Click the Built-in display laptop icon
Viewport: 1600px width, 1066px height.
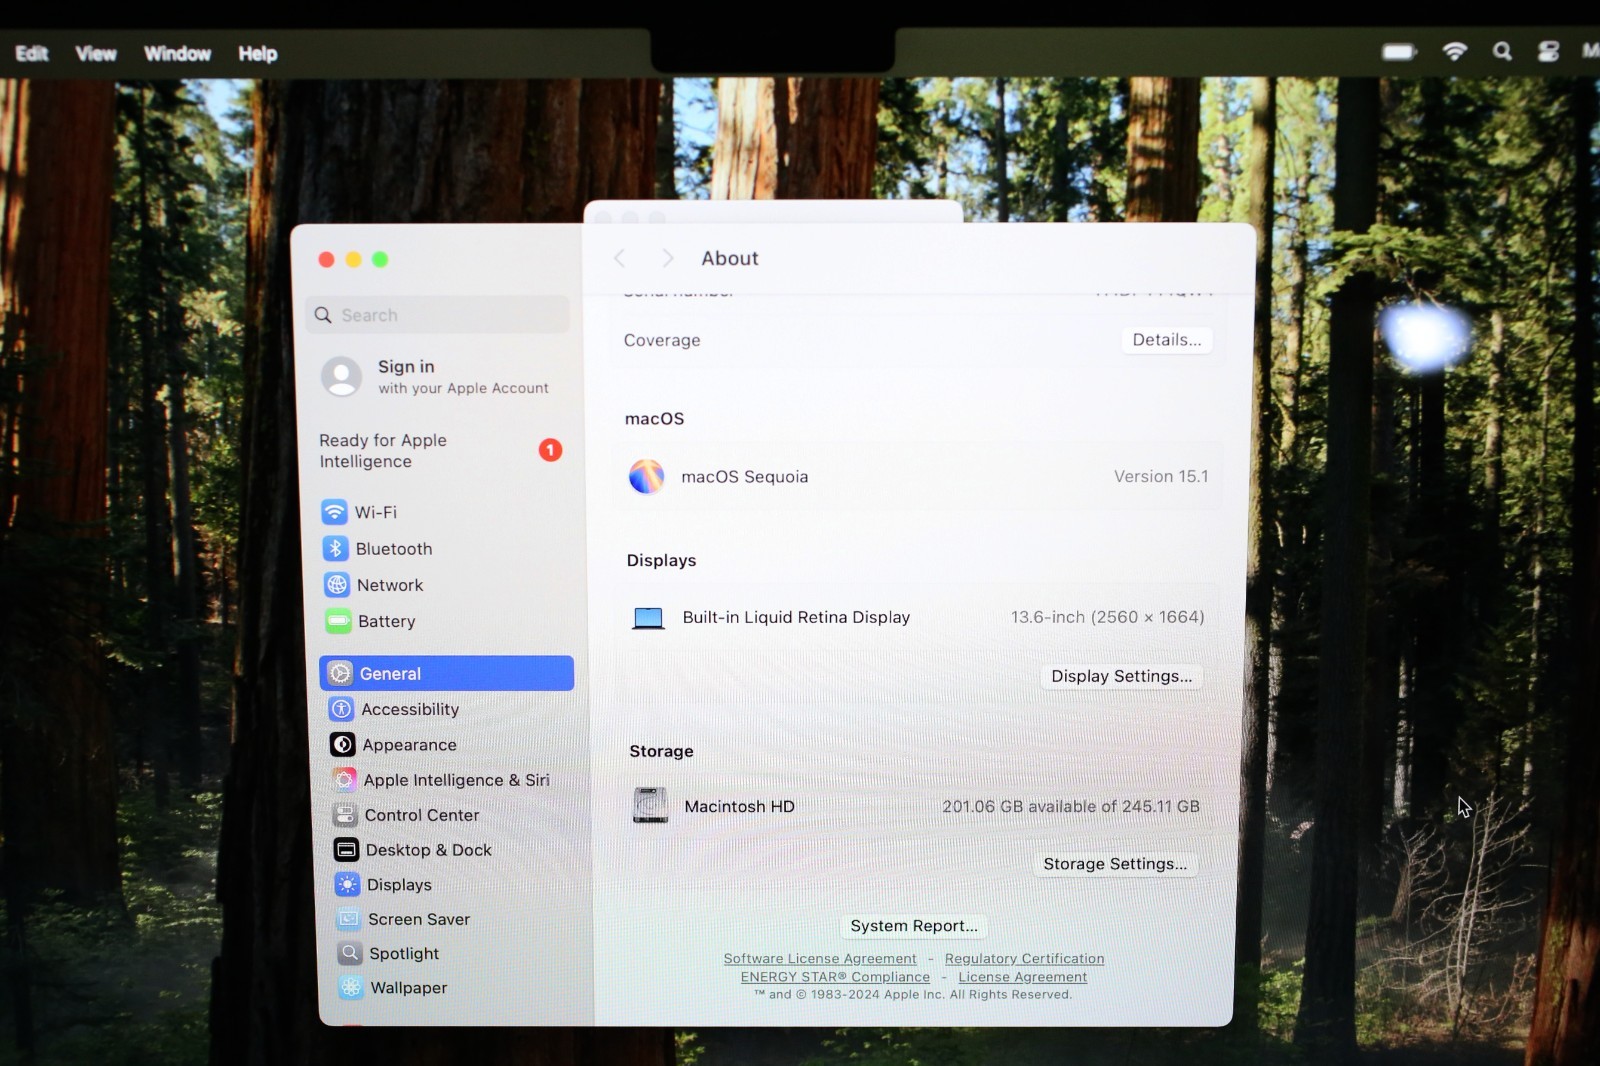click(x=648, y=618)
